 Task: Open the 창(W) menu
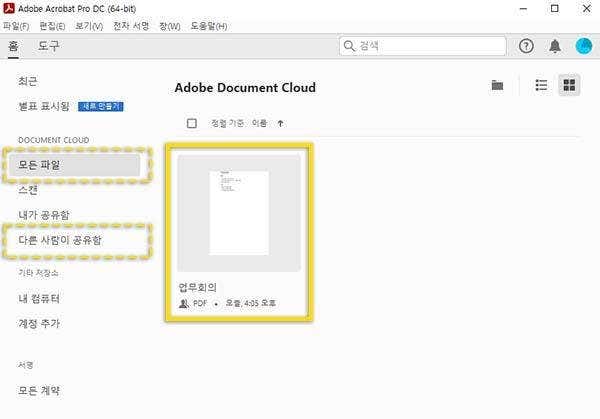click(x=170, y=26)
